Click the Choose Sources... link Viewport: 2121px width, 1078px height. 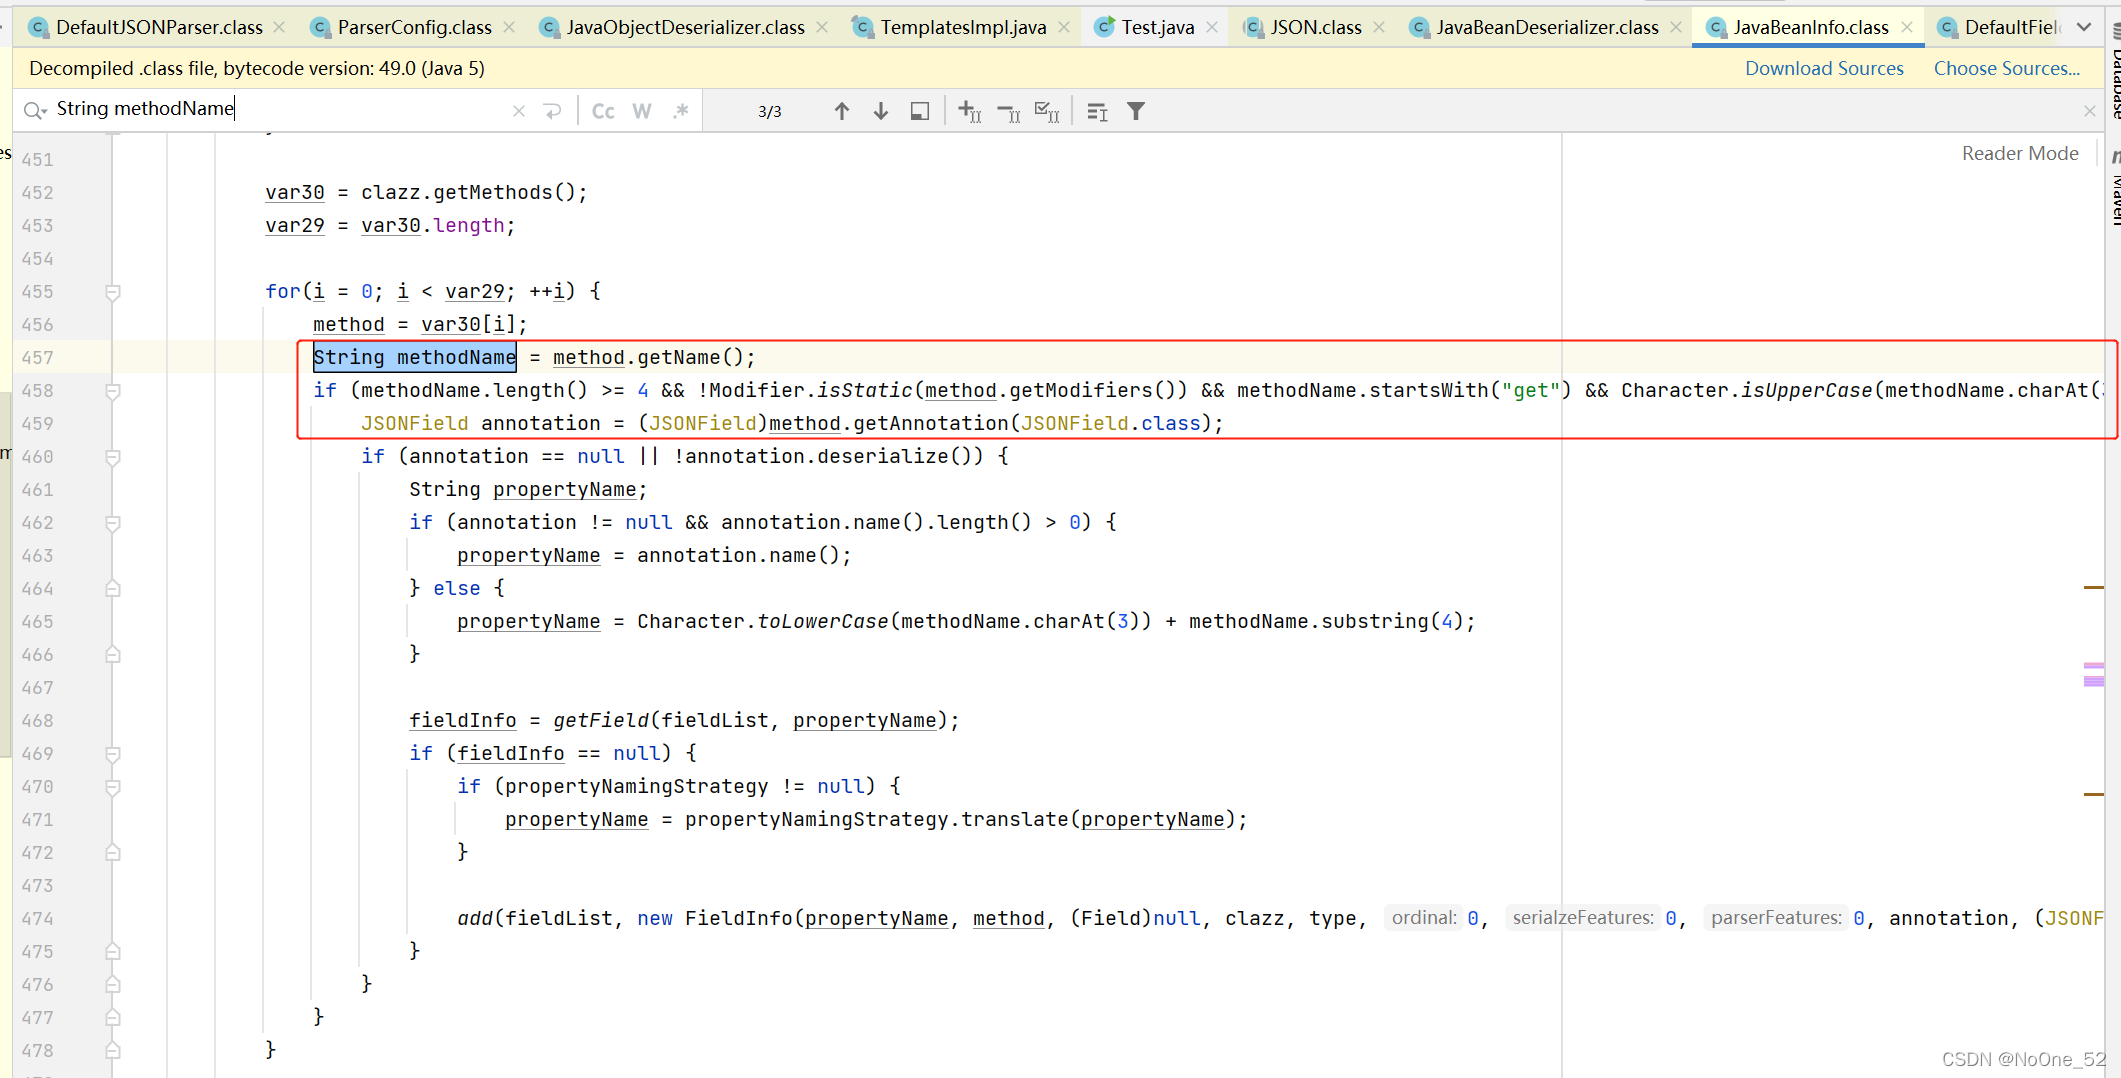pos(2006,68)
